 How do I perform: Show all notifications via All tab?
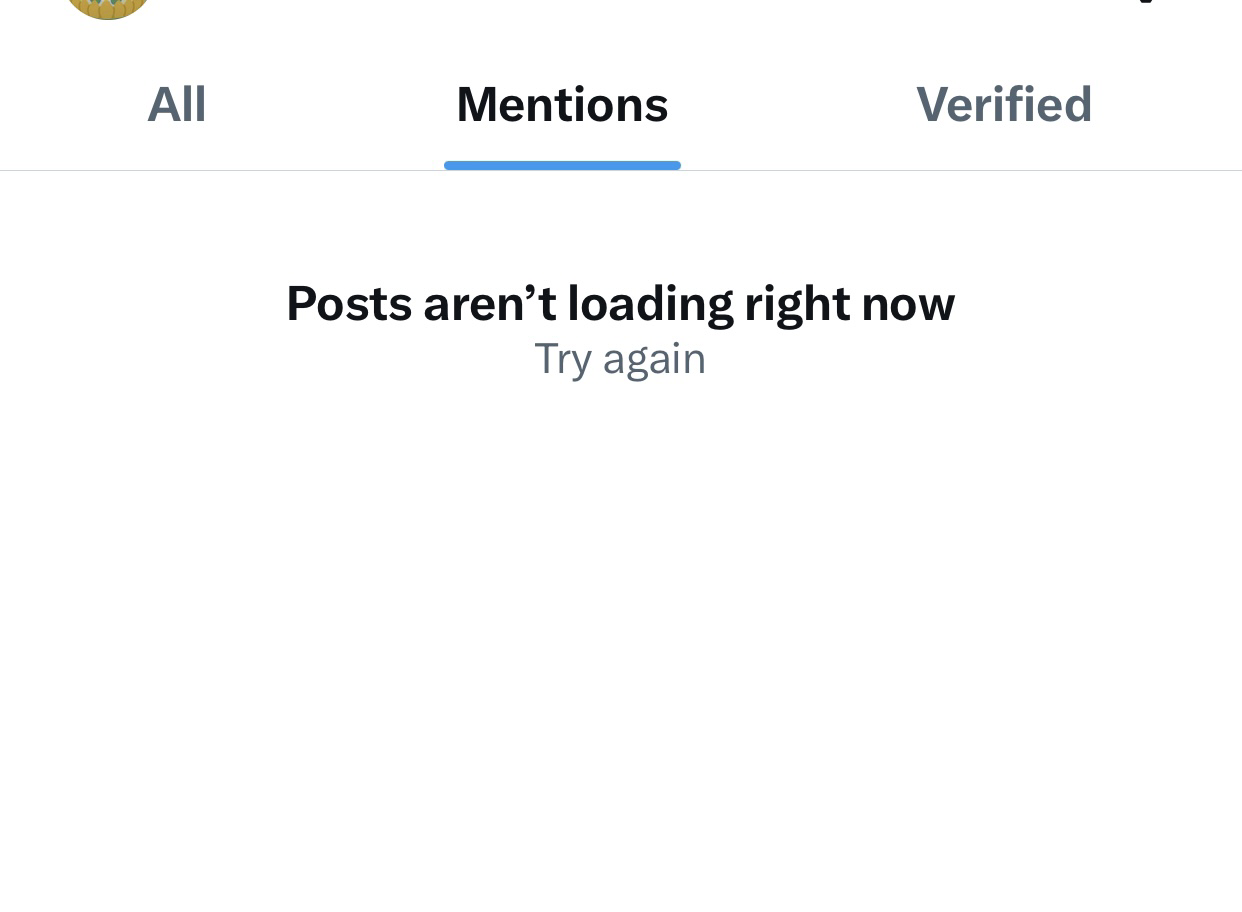click(x=177, y=105)
